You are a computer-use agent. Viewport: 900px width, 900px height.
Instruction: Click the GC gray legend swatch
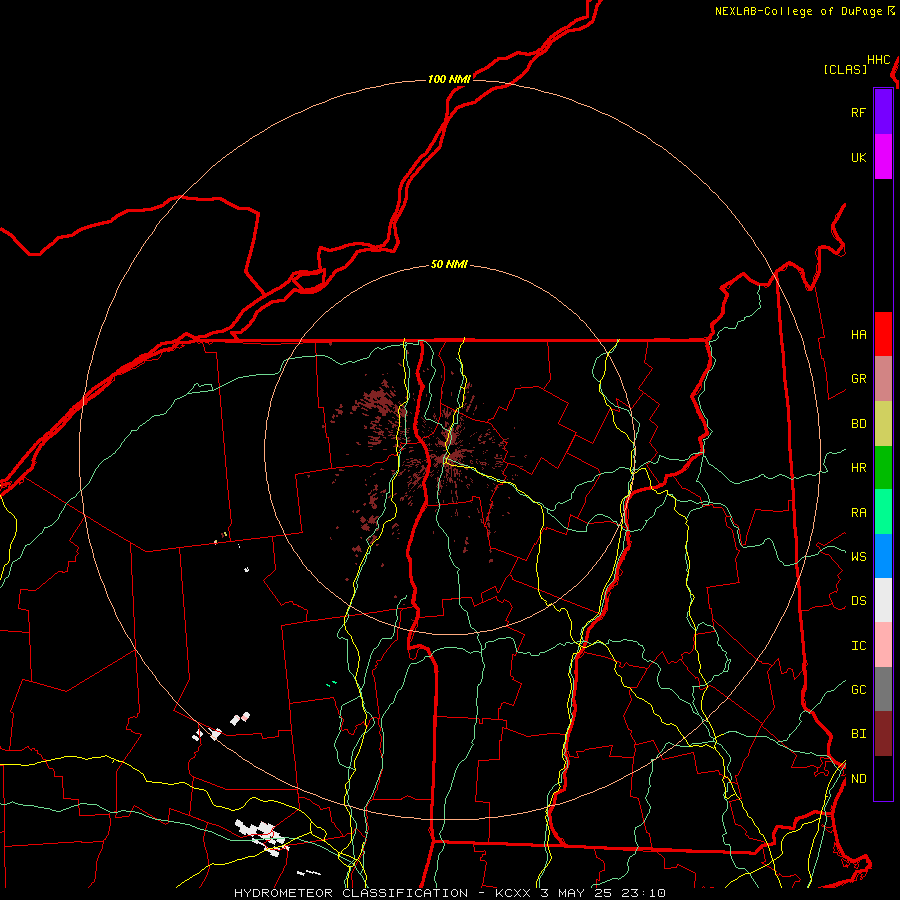[x=883, y=689]
